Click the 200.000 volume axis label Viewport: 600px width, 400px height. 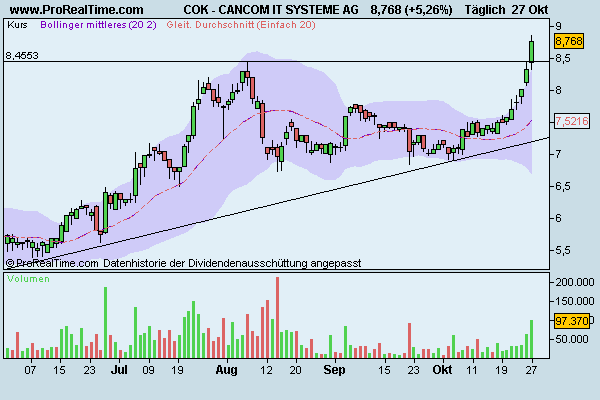[x=575, y=282]
